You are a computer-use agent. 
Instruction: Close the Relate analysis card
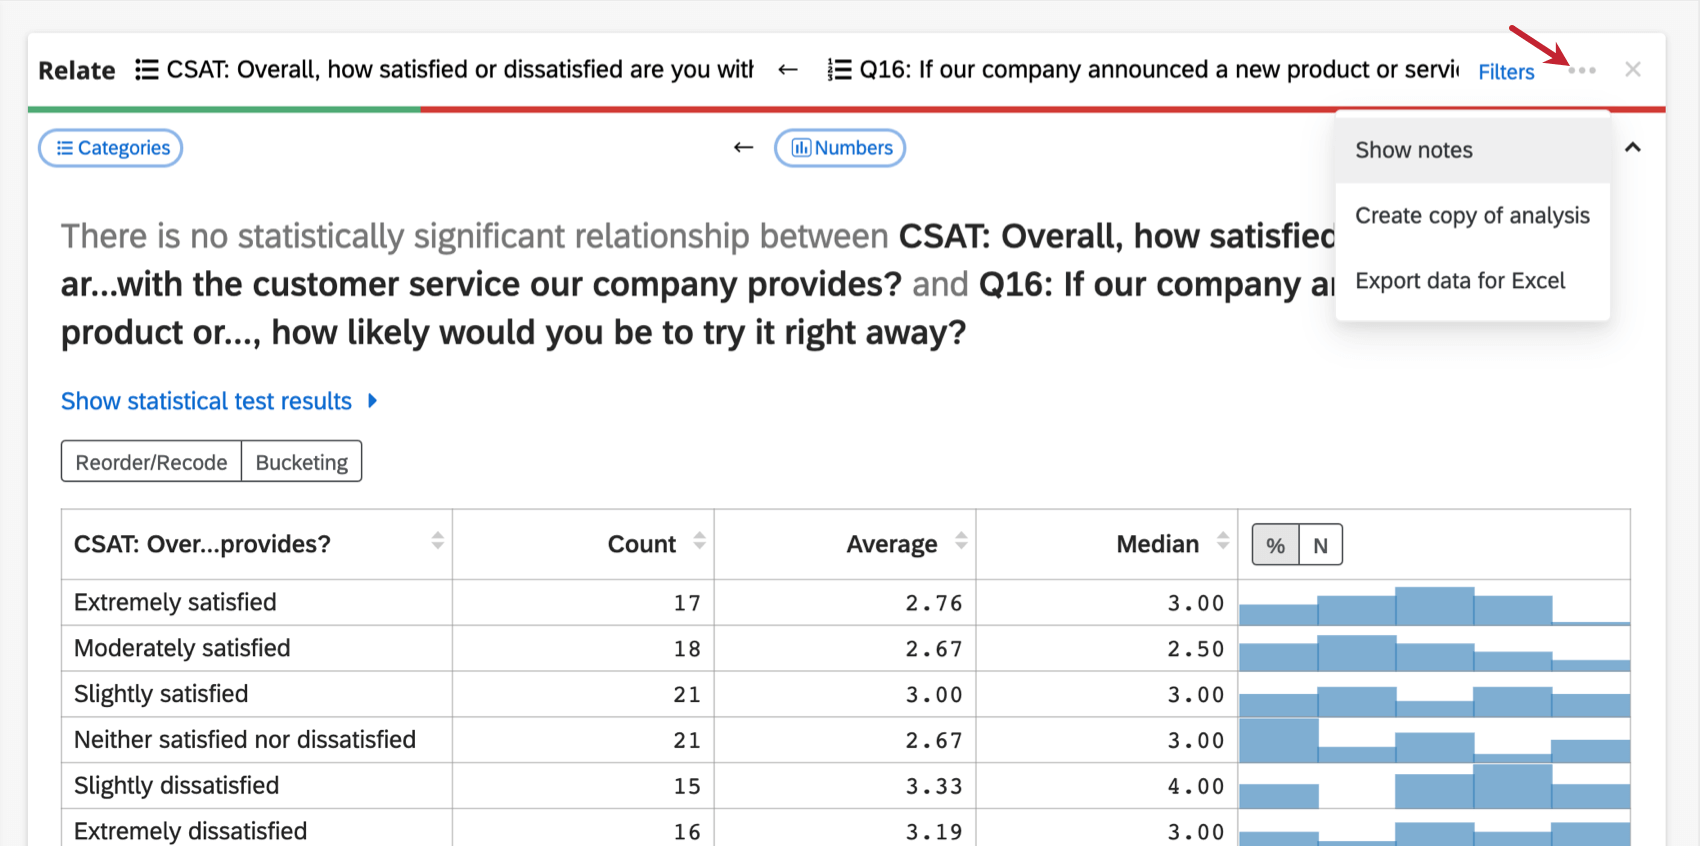click(x=1633, y=70)
